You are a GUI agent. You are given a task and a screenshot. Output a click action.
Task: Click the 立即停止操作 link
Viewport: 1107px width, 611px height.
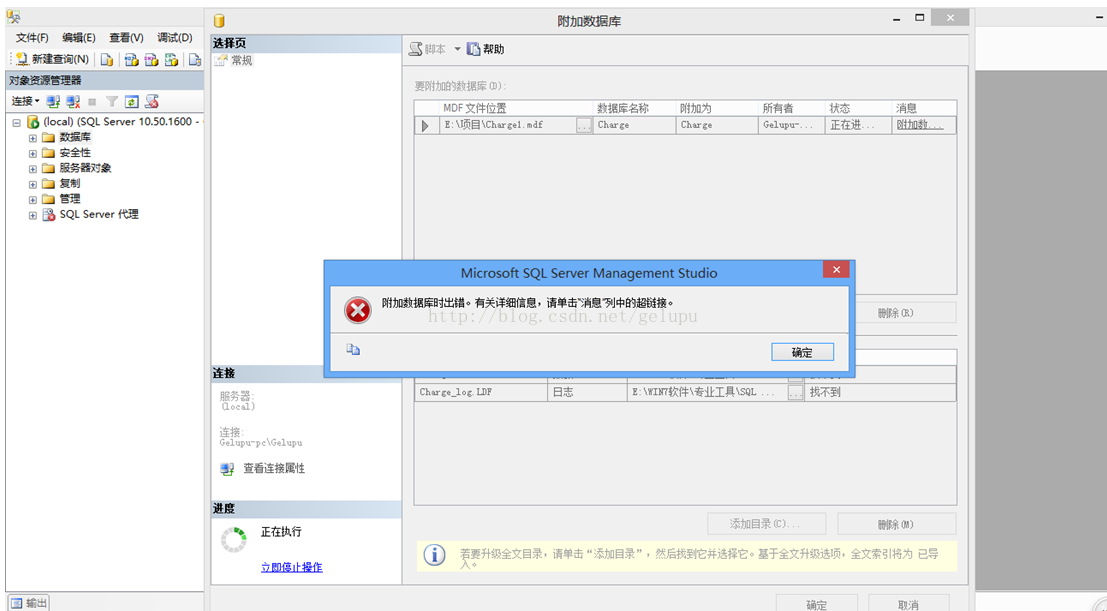[x=292, y=567]
